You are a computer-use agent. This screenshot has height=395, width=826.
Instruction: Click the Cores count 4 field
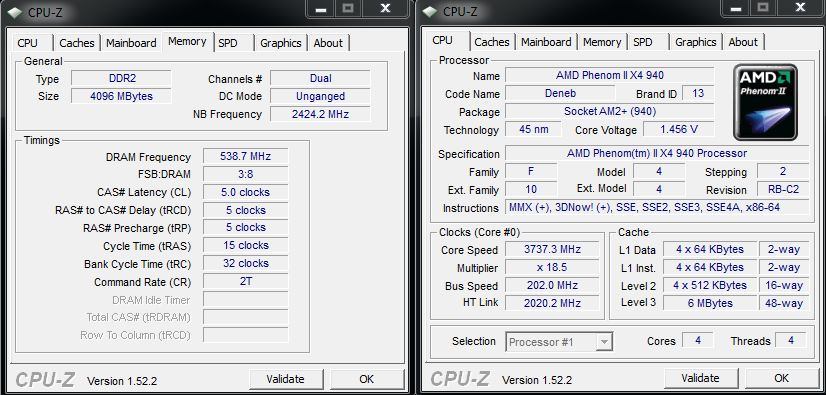(x=698, y=341)
